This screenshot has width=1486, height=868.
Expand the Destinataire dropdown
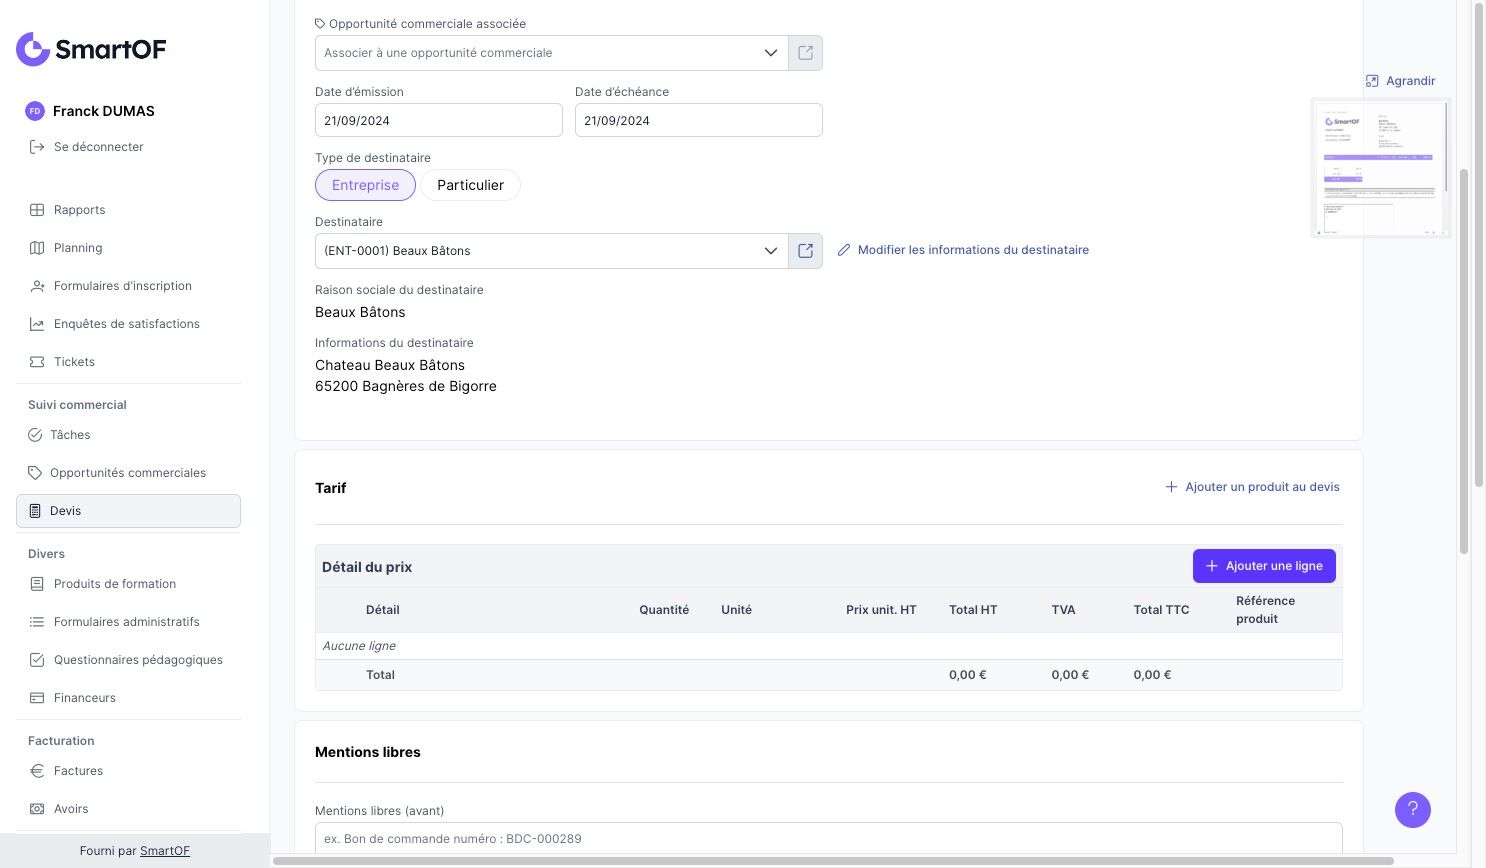click(770, 251)
